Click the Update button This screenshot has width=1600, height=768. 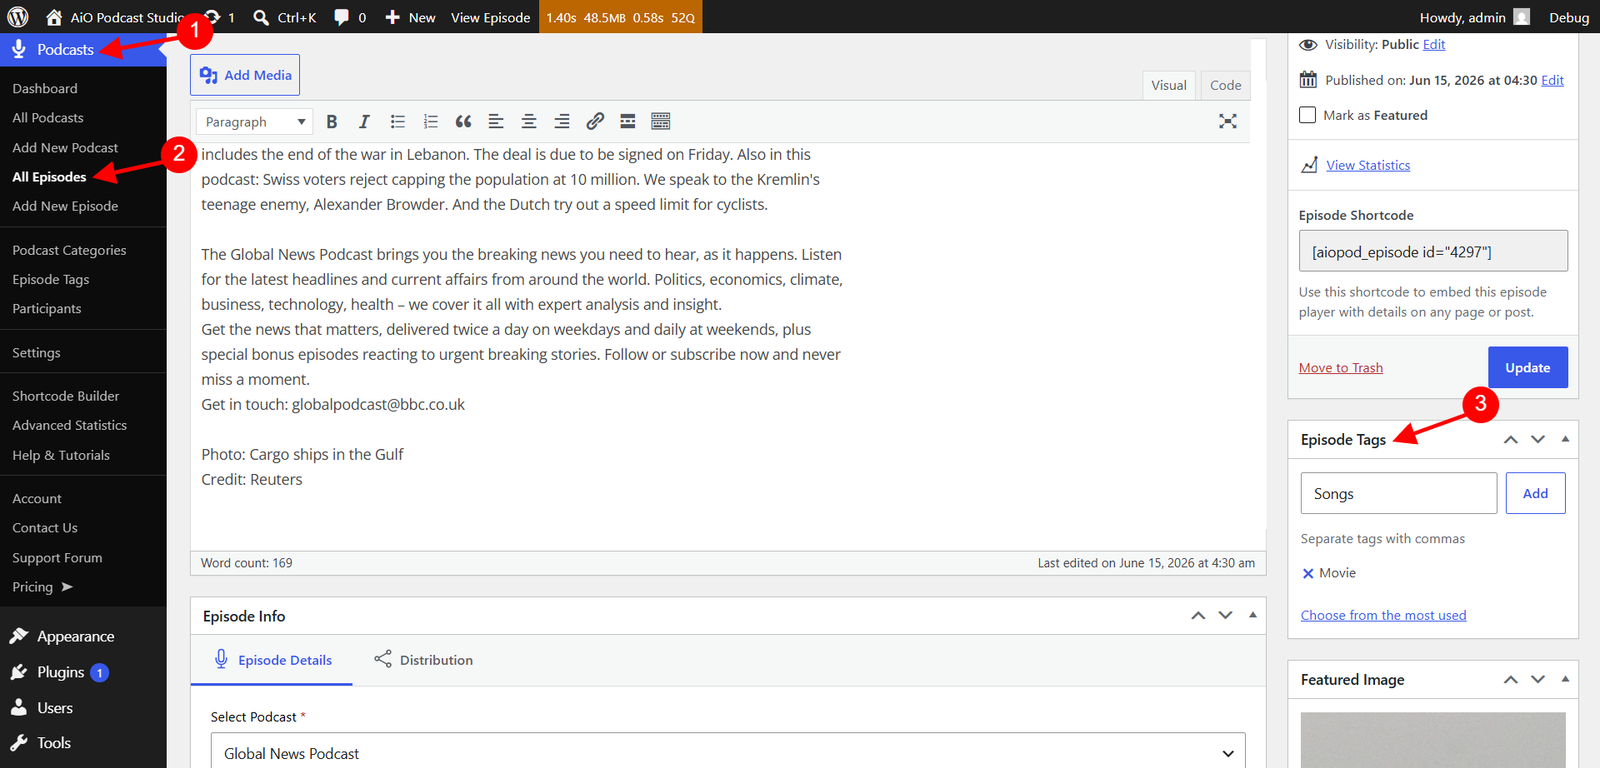tap(1528, 367)
